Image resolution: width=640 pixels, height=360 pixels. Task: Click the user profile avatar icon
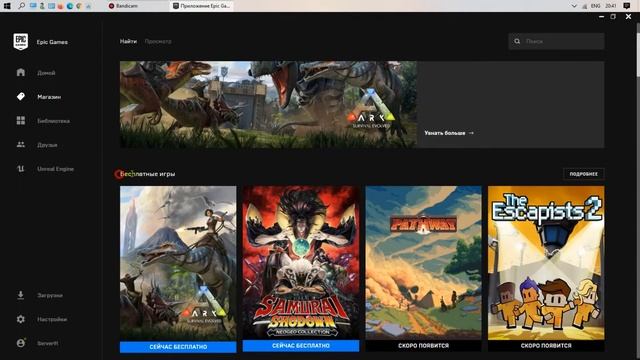coord(21,343)
